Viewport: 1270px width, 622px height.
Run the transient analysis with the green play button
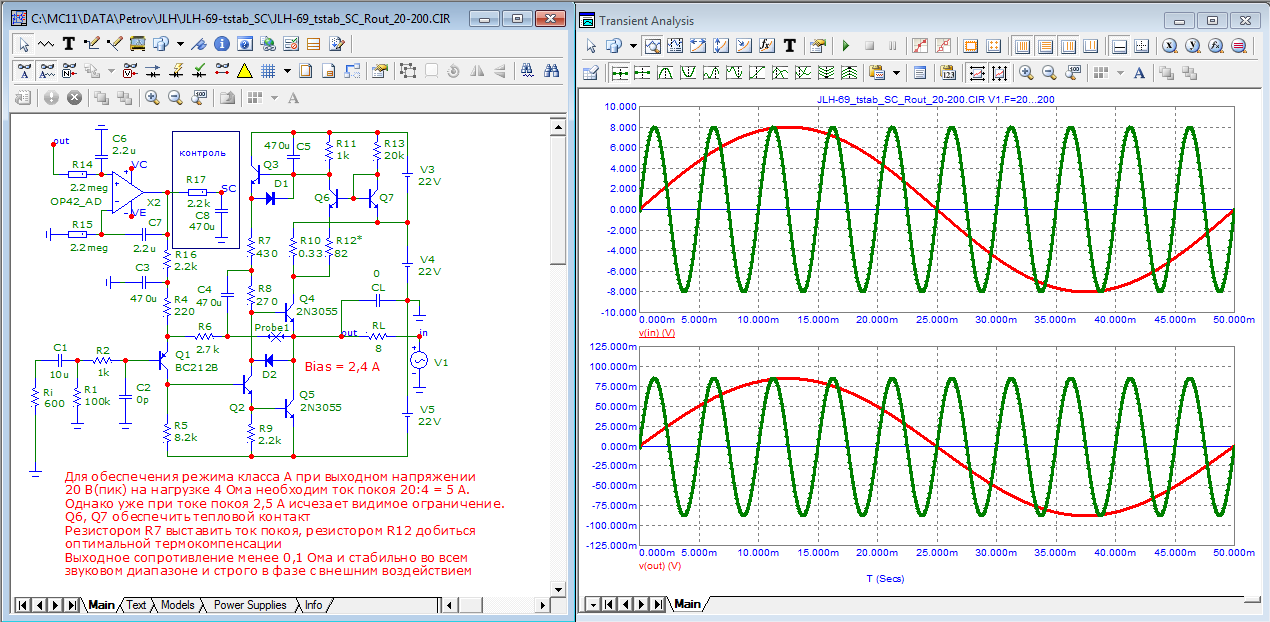coord(845,46)
